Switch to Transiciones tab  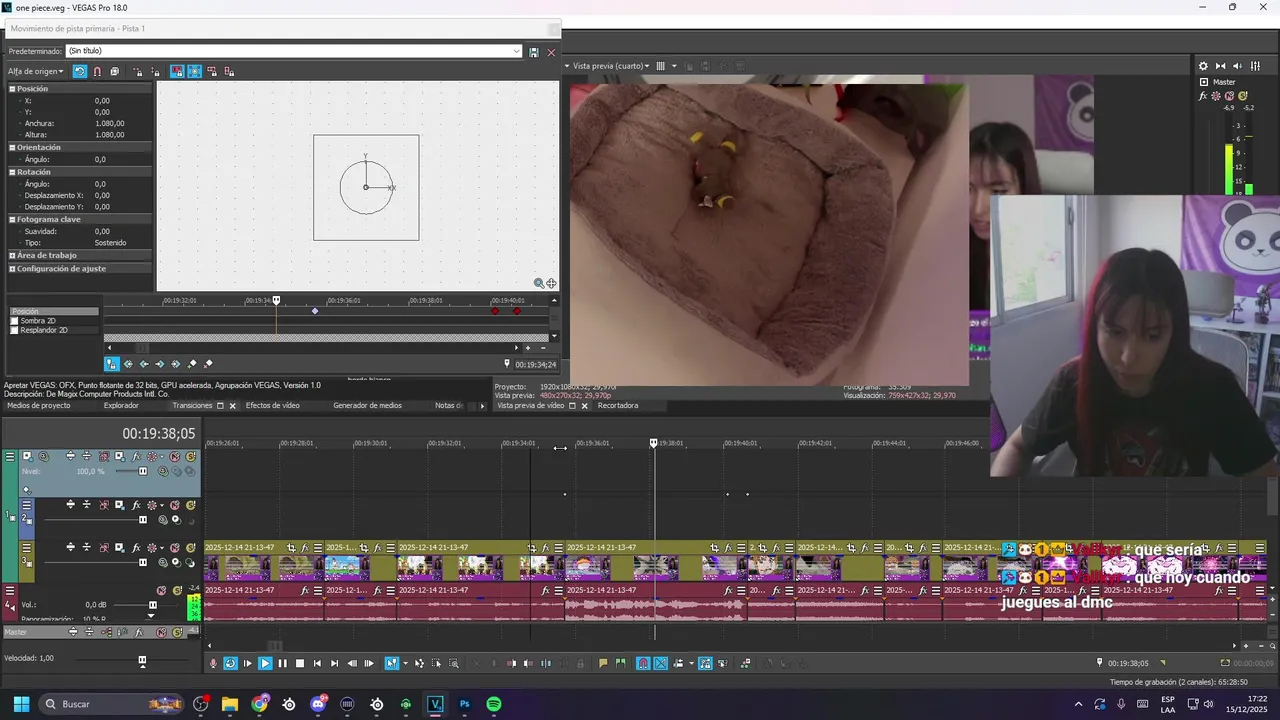(192, 406)
